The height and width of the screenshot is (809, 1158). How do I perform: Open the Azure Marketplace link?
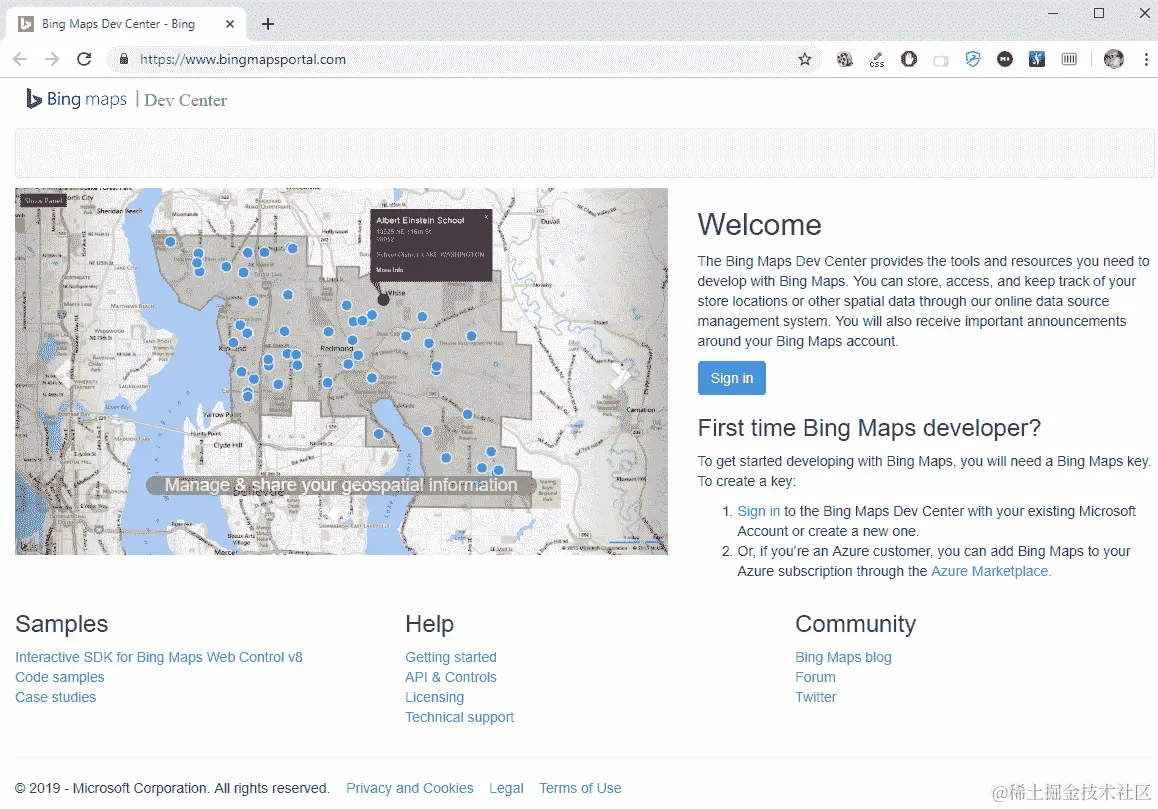click(990, 571)
